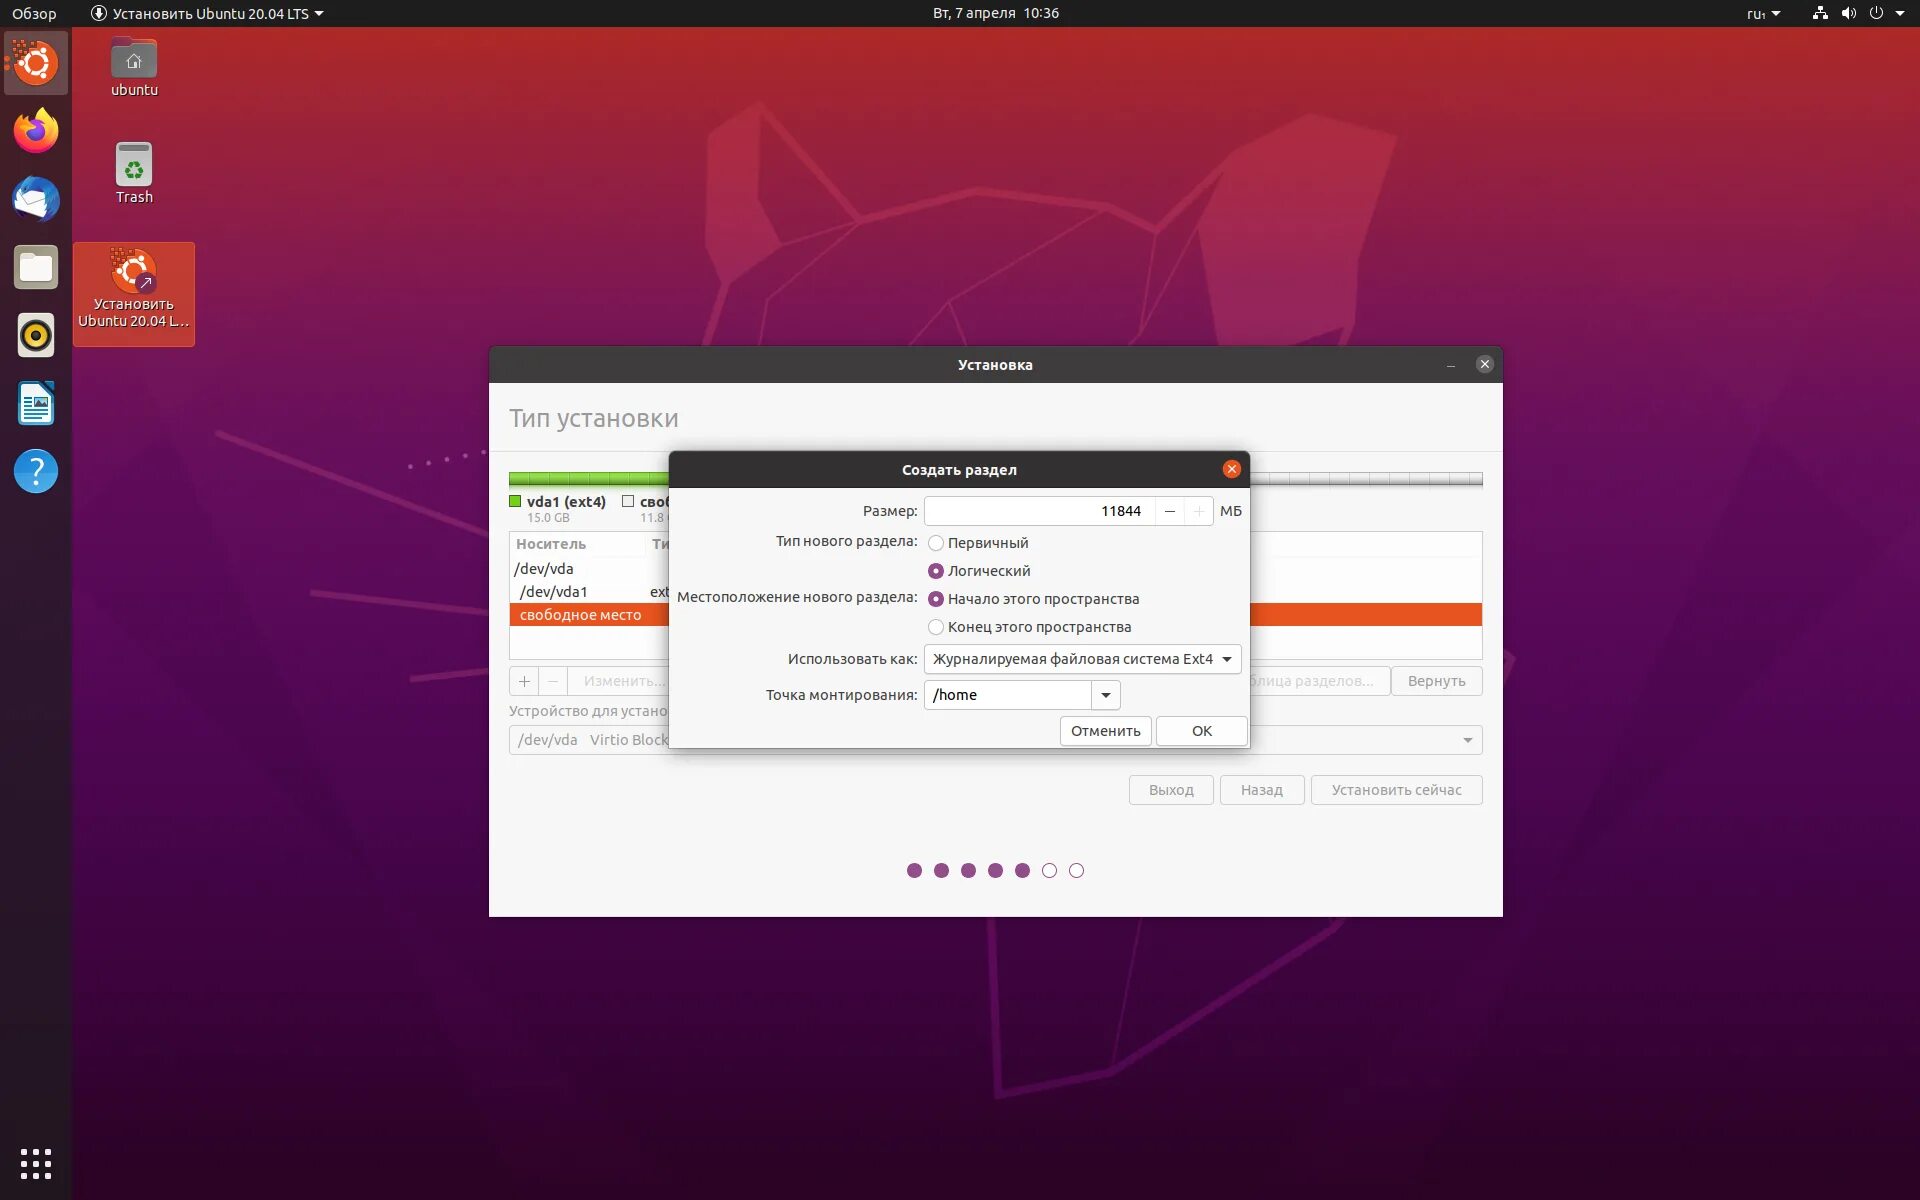Cancel the Создать раздел dialog via Отменить
Image resolution: width=1920 pixels, height=1200 pixels.
(1105, 731)
